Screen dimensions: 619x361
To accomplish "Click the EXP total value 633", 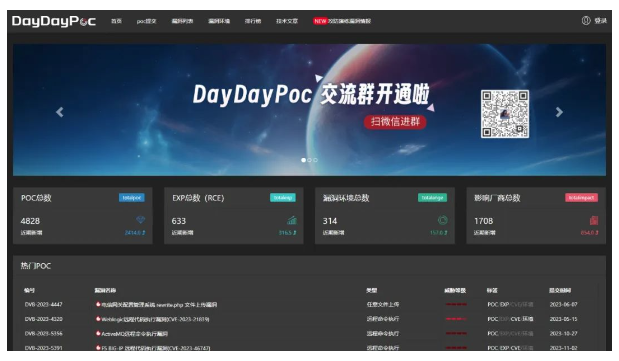I will pyautogui.click(x=179, y=221).
